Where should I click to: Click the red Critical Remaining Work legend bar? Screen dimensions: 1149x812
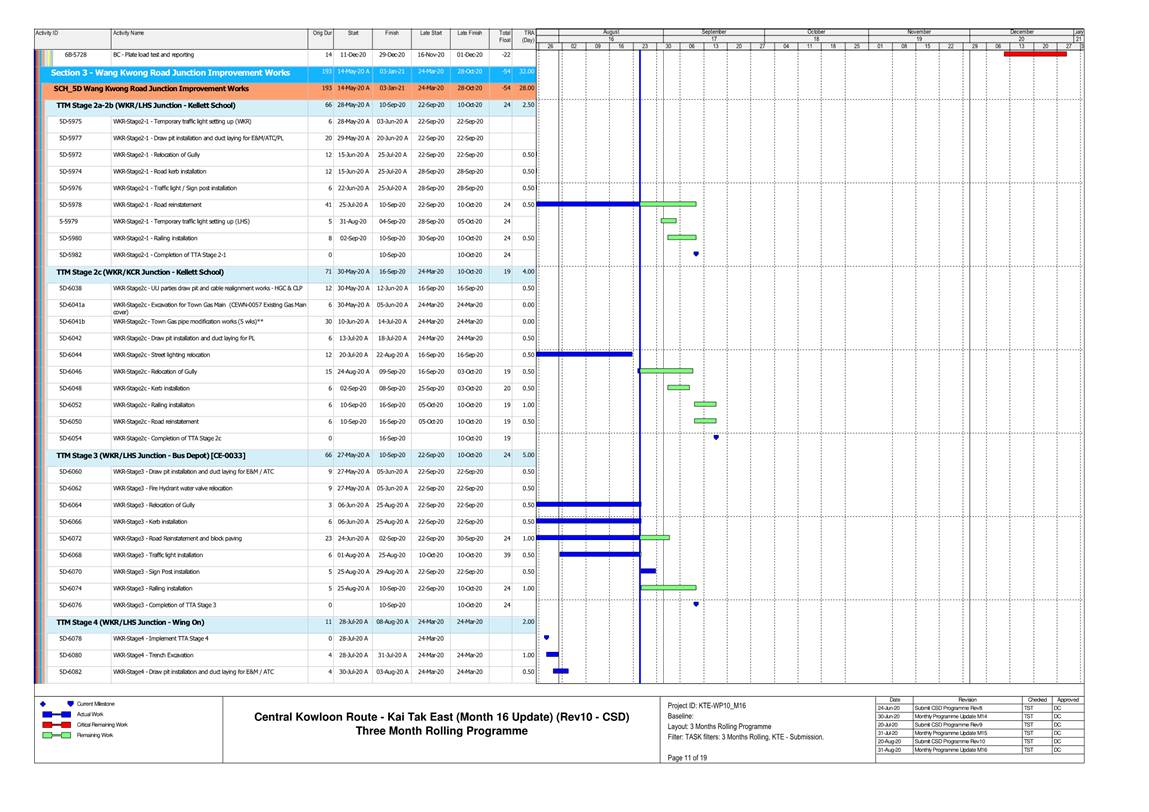55,724
